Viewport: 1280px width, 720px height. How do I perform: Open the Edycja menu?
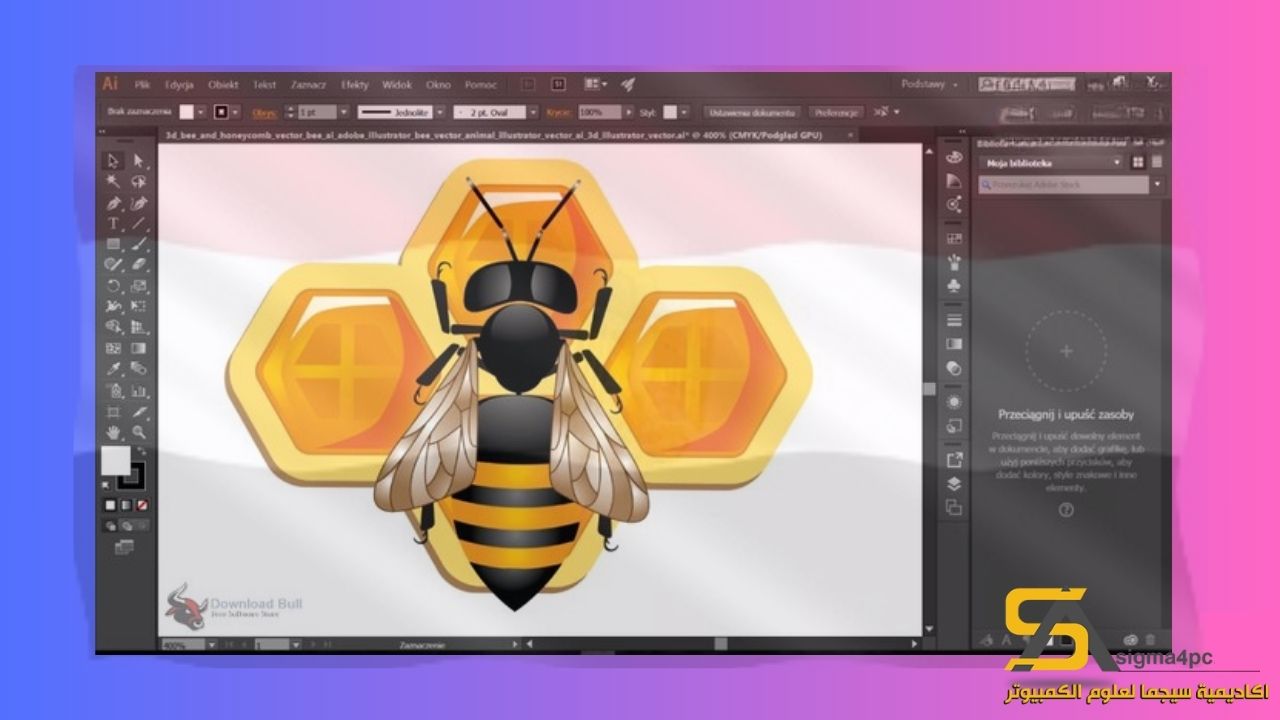[180, 85]
